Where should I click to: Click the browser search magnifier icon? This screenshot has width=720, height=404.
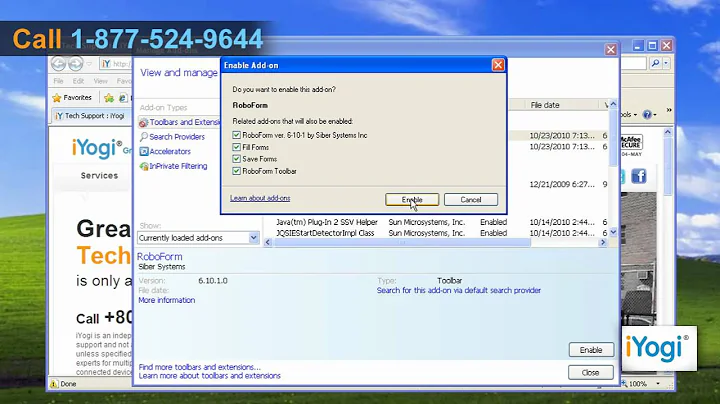[655, 63]
